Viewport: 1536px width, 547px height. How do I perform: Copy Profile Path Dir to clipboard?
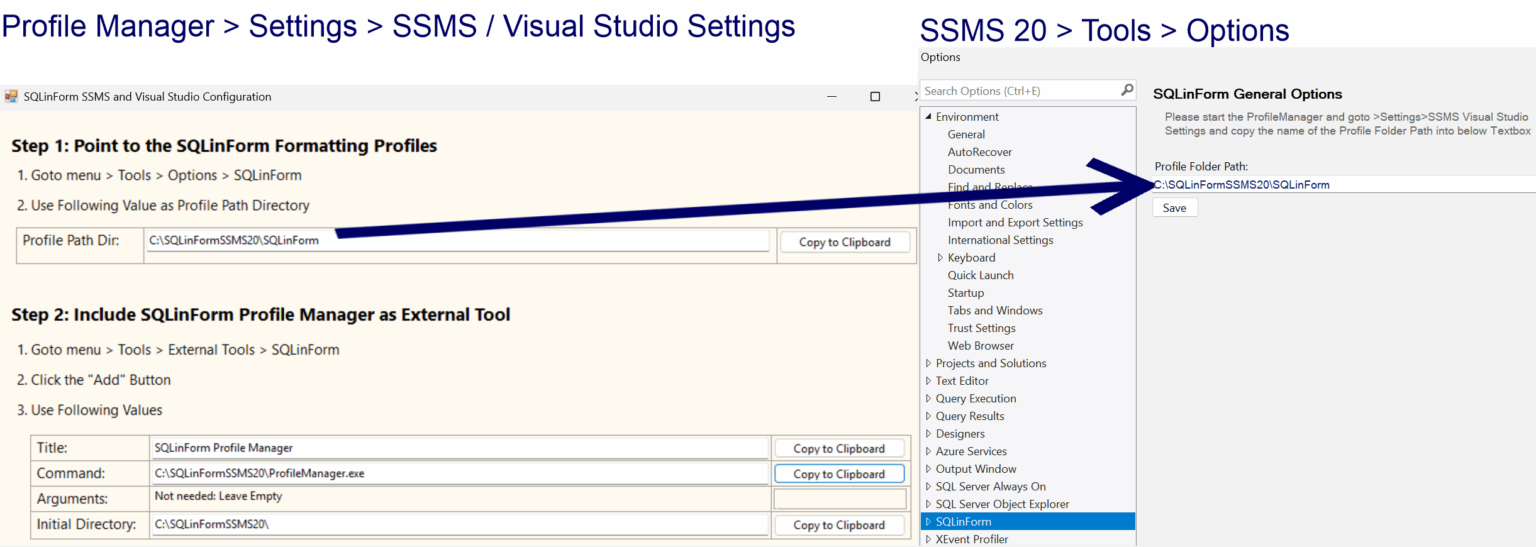(844, 242)
